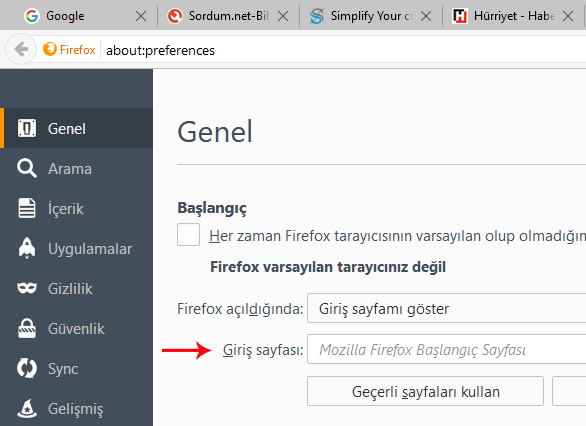Screen dimensions: 586x426
Task: Open the Güvenlik preferences section
Action: (x=76, y=328)
